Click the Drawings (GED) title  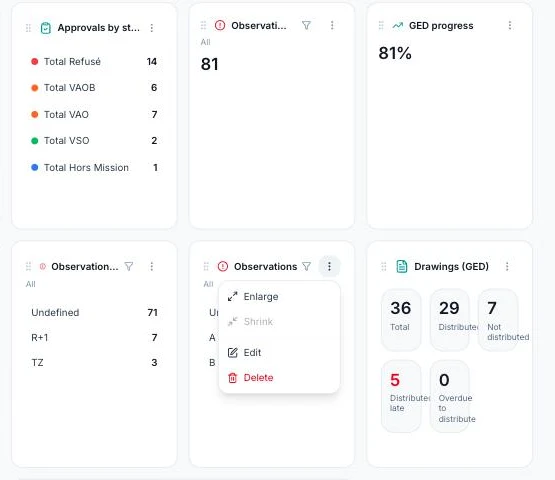pyautogui.click(x=451, y=266)
